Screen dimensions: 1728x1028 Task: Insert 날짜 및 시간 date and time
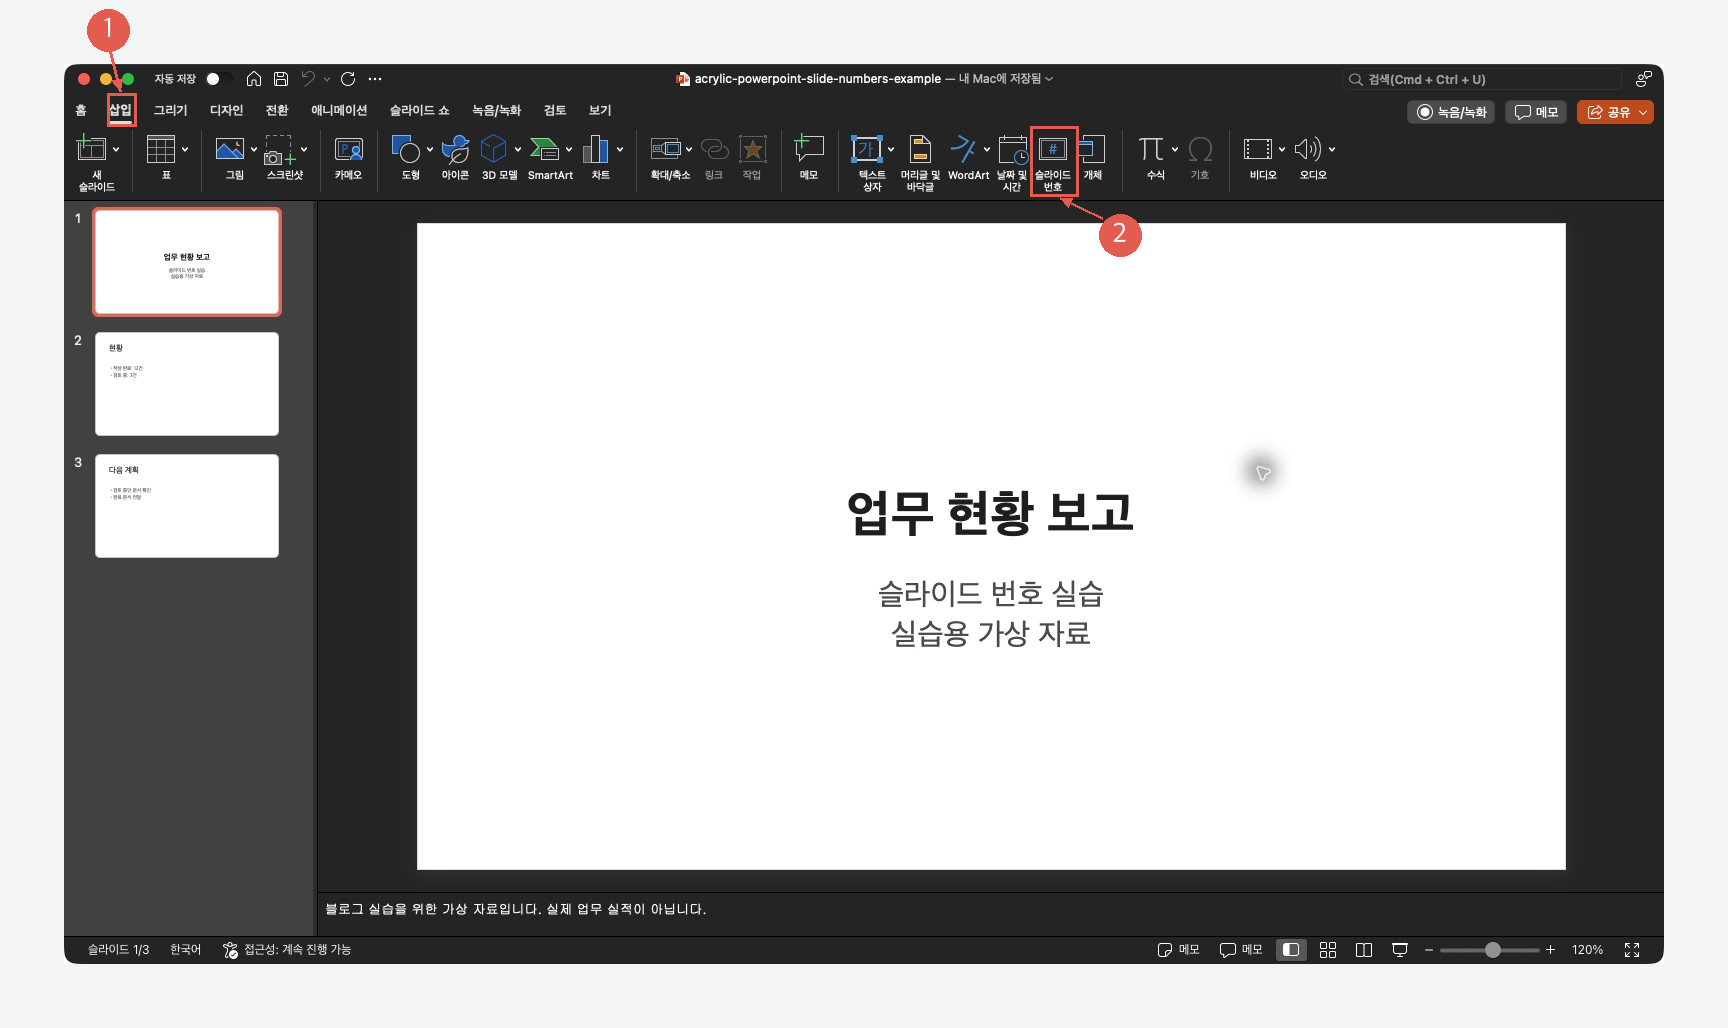tap(1013, 150)
